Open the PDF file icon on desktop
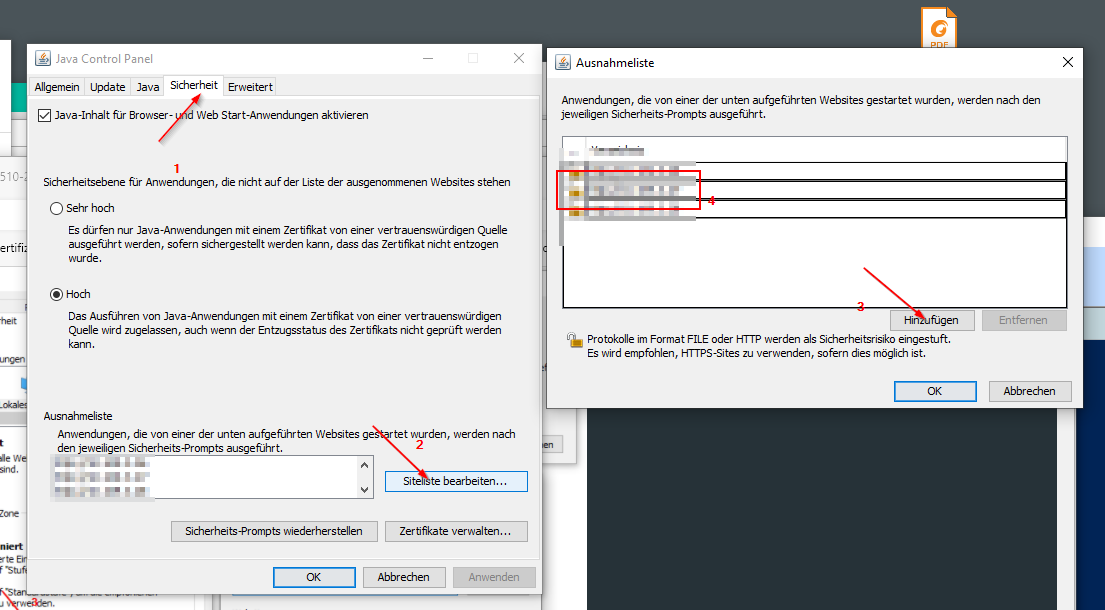Viewport: 1105px width, 610px height. tap(939, 28)
